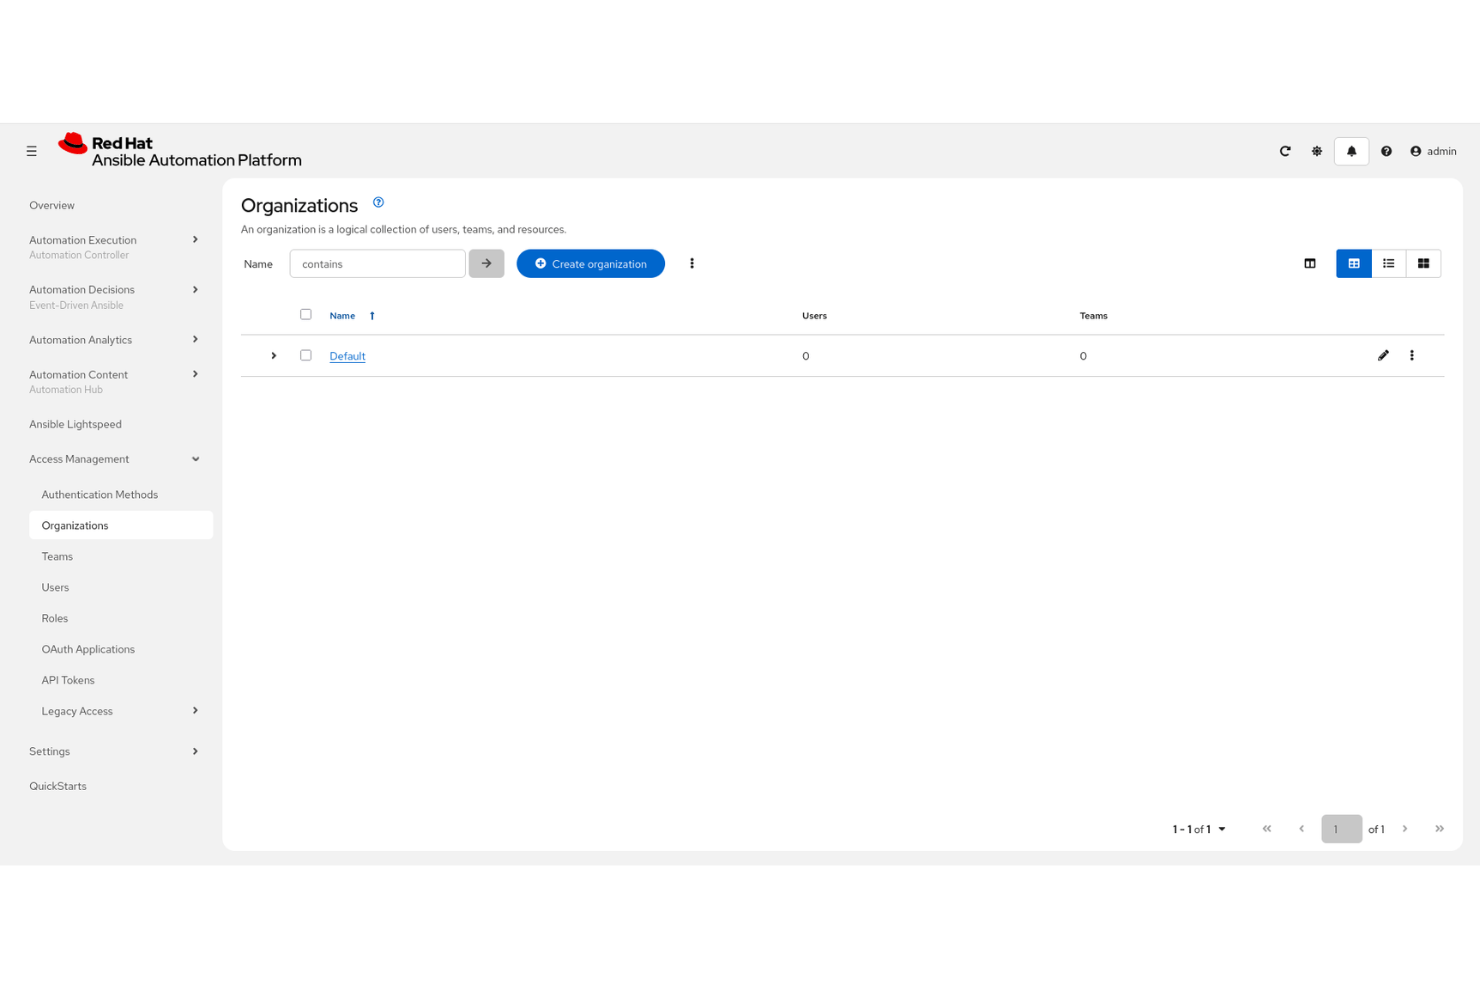
Task: Go to next page
Action: coord(1405,829)
